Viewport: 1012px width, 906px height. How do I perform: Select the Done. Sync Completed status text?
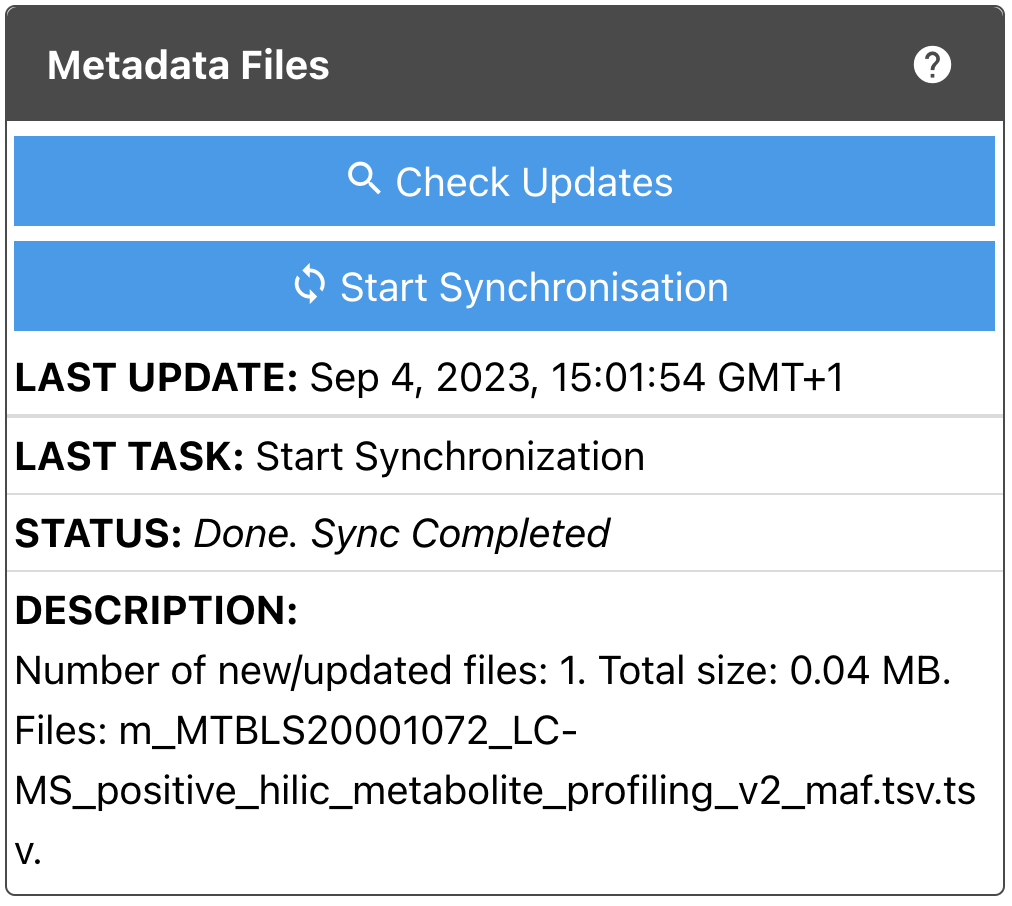(x=401, y=534)
